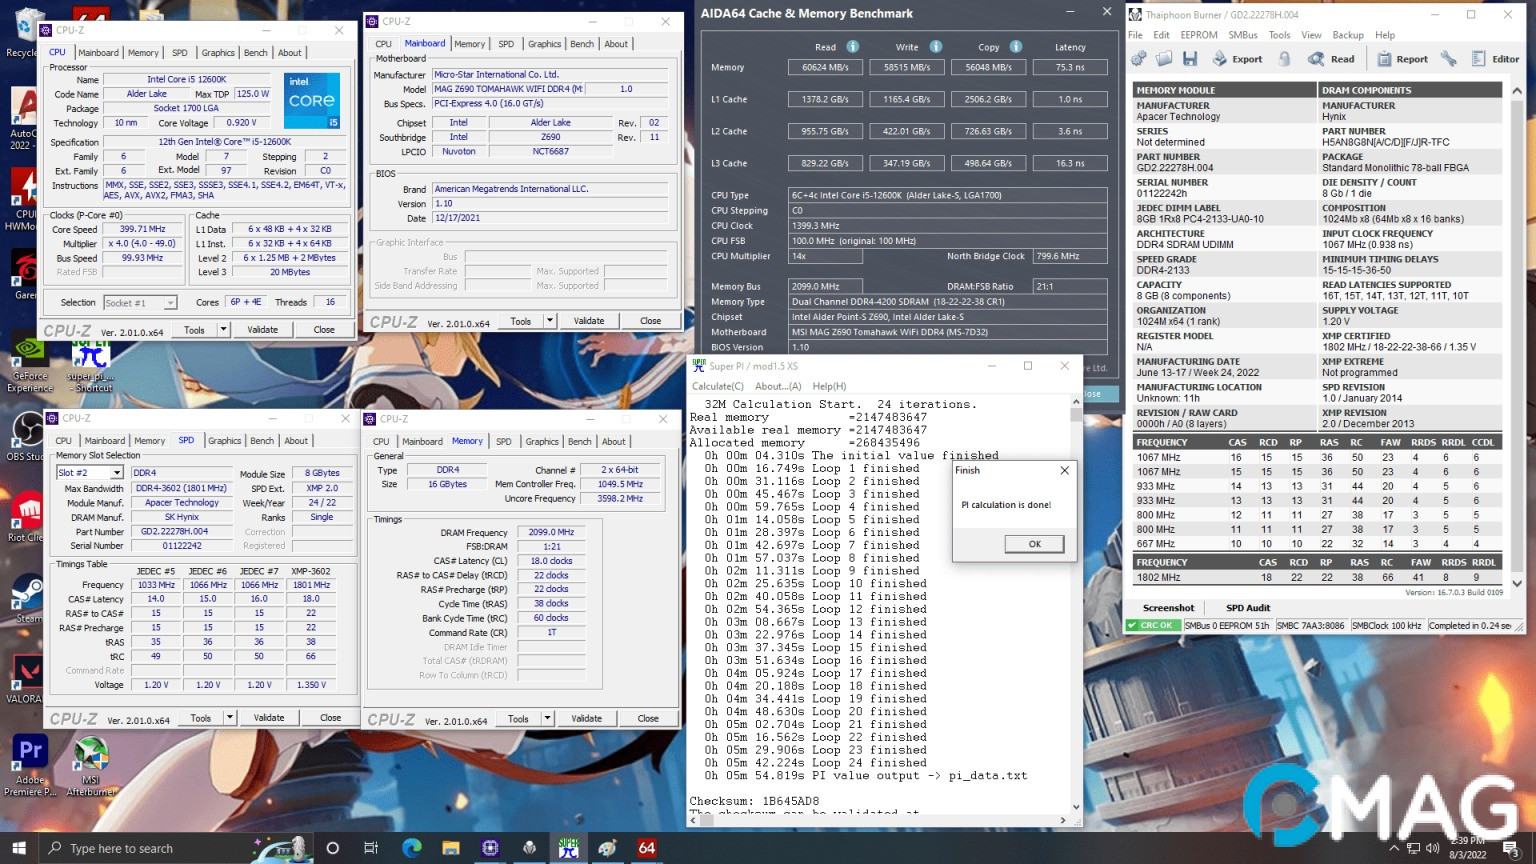Open Calculate menu in Super PI
This screenshot has width=1536, height=864.
pyautogui.click(x=717, y=386)
